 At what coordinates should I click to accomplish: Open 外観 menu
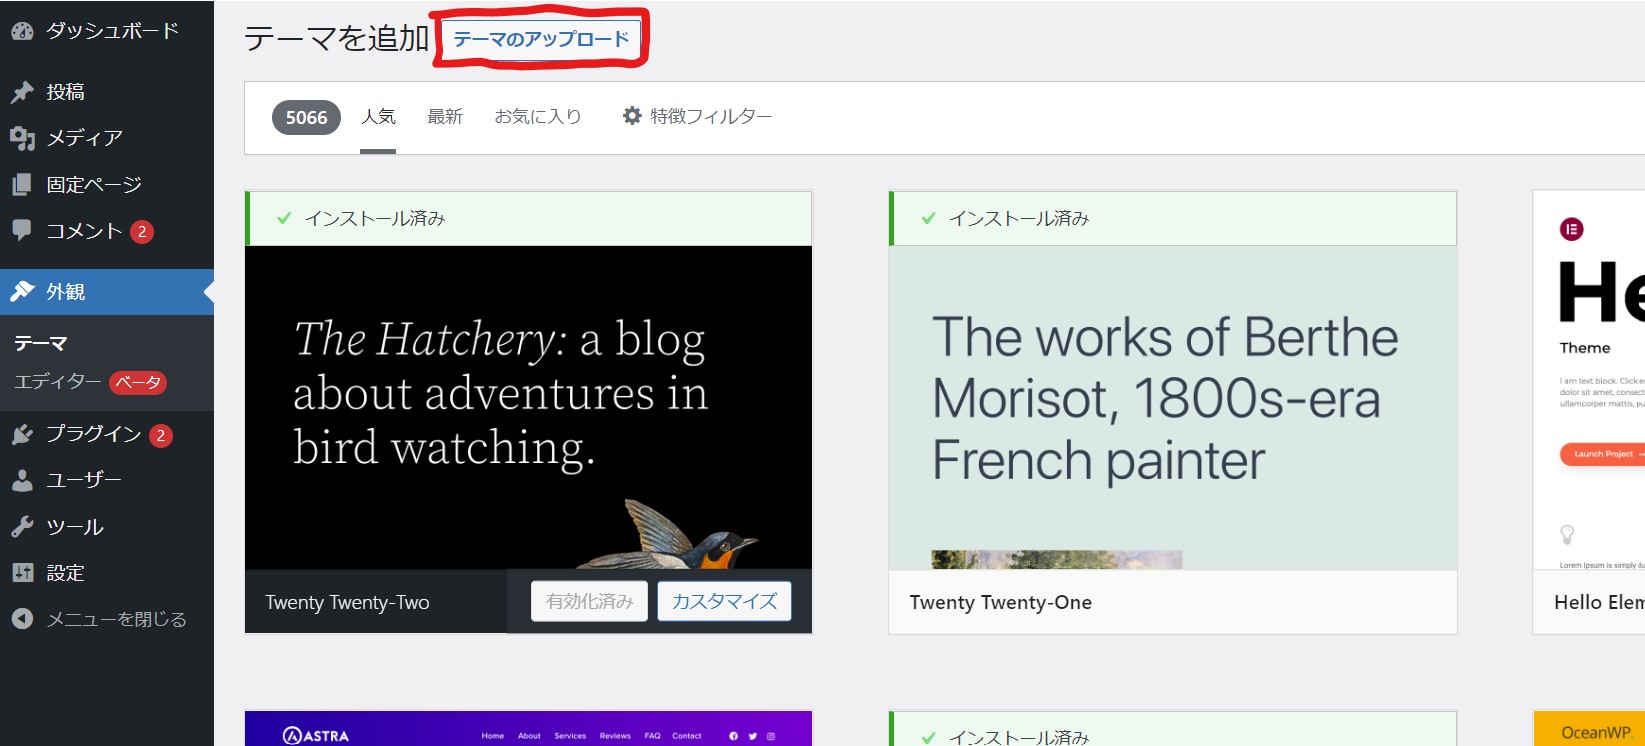click(x=107, y=292)
